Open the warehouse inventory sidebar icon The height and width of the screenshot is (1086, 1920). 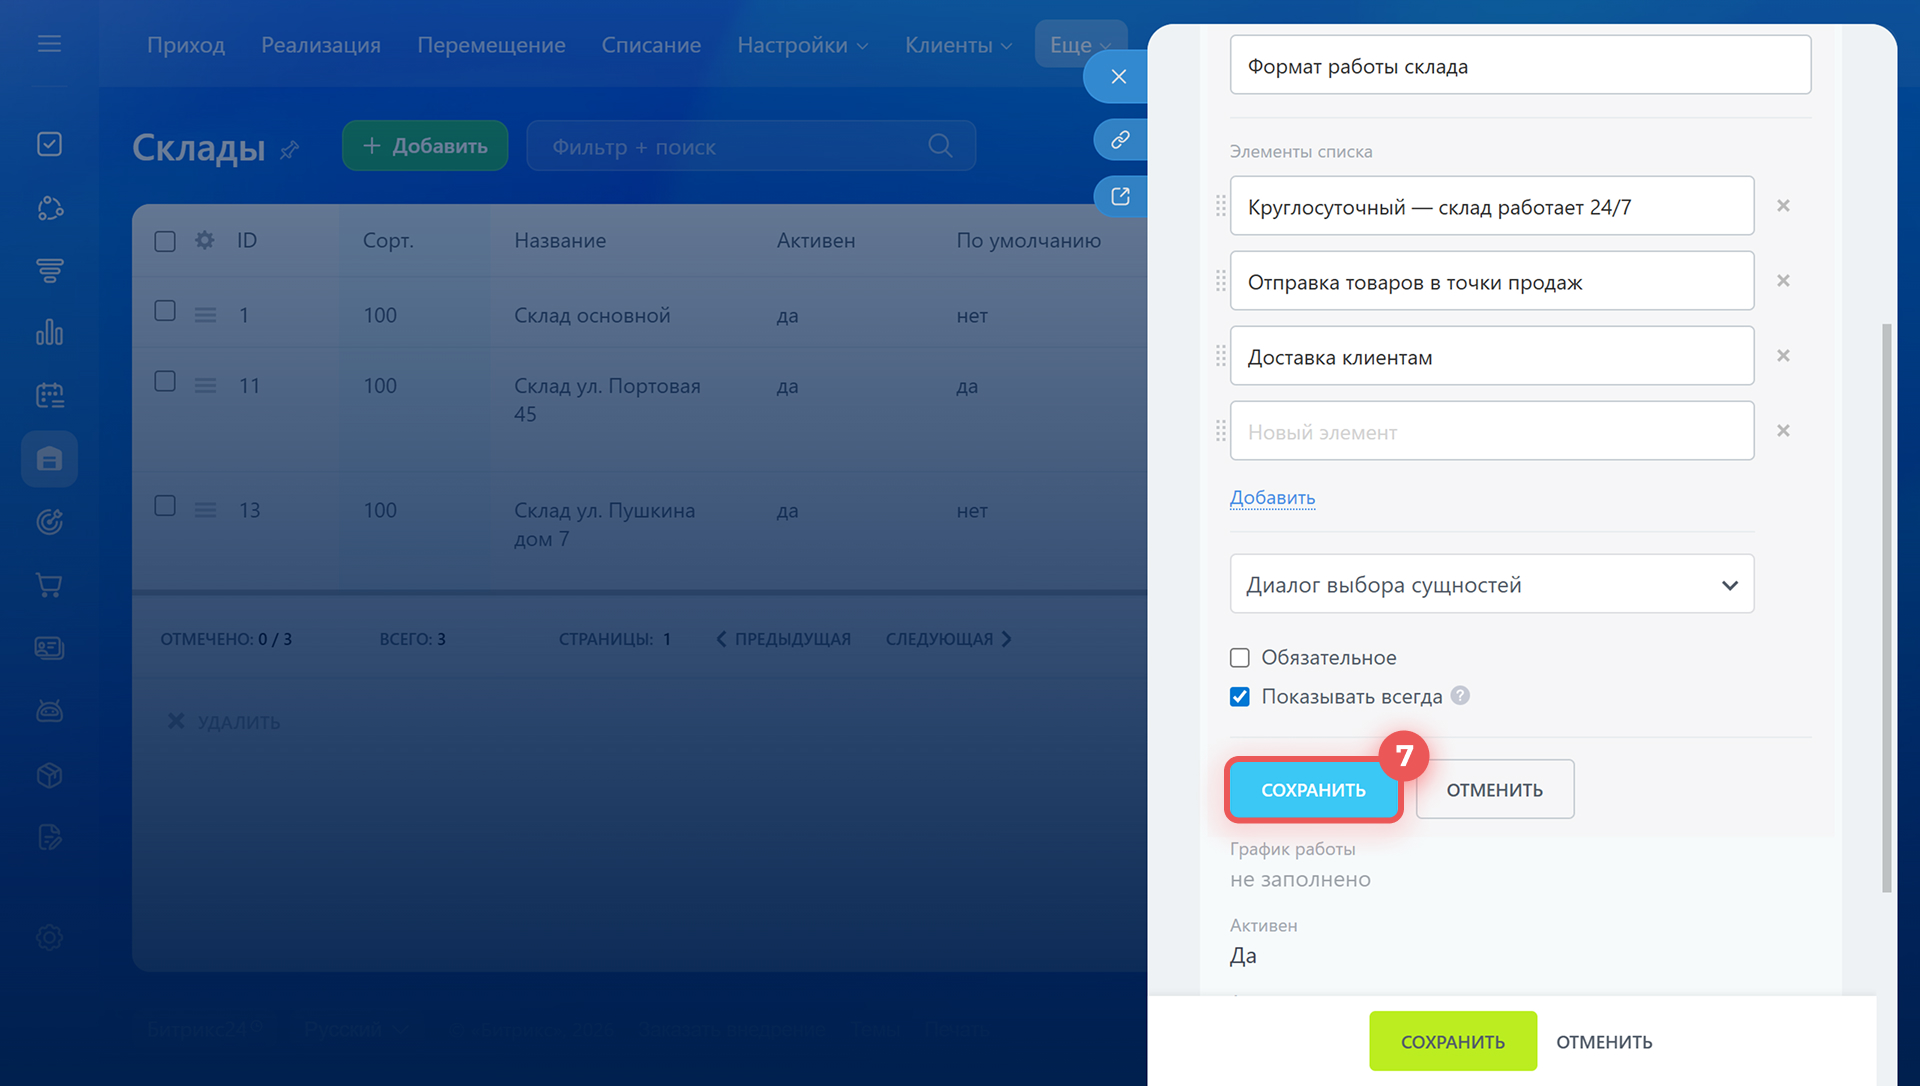49,459
